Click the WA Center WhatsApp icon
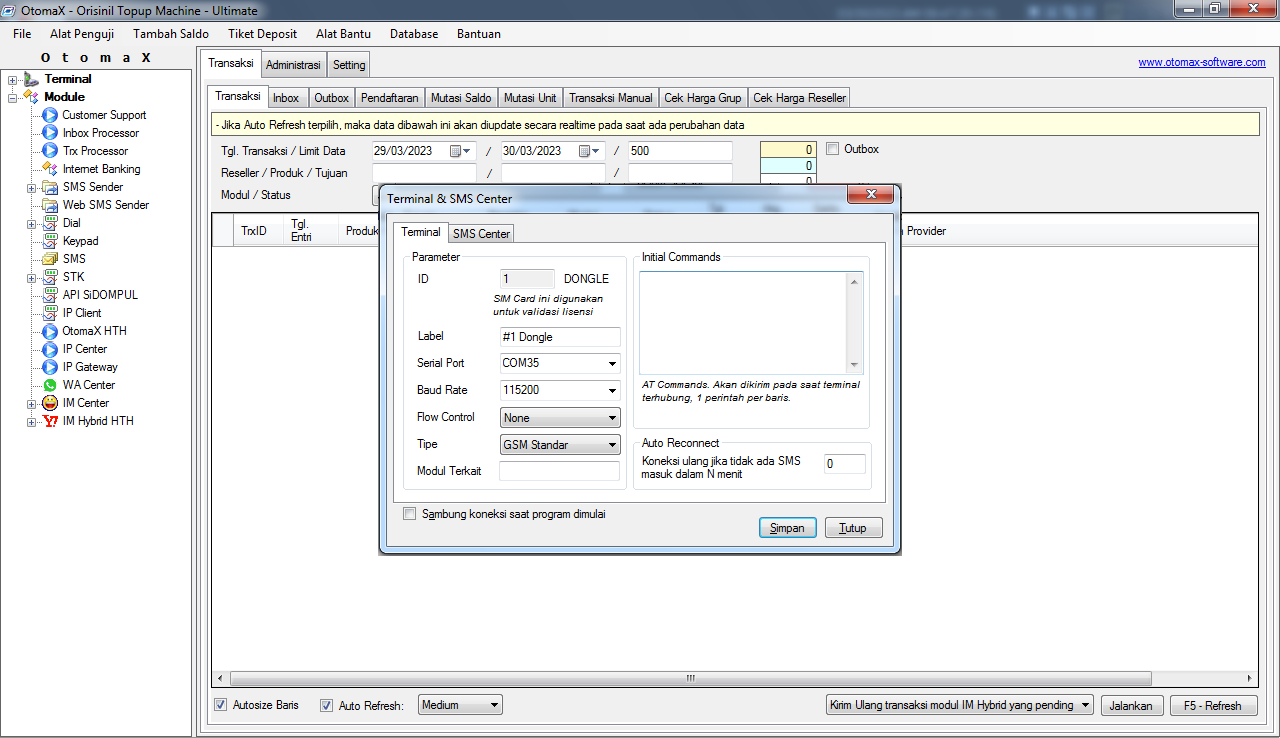 [x=49, y=385]
